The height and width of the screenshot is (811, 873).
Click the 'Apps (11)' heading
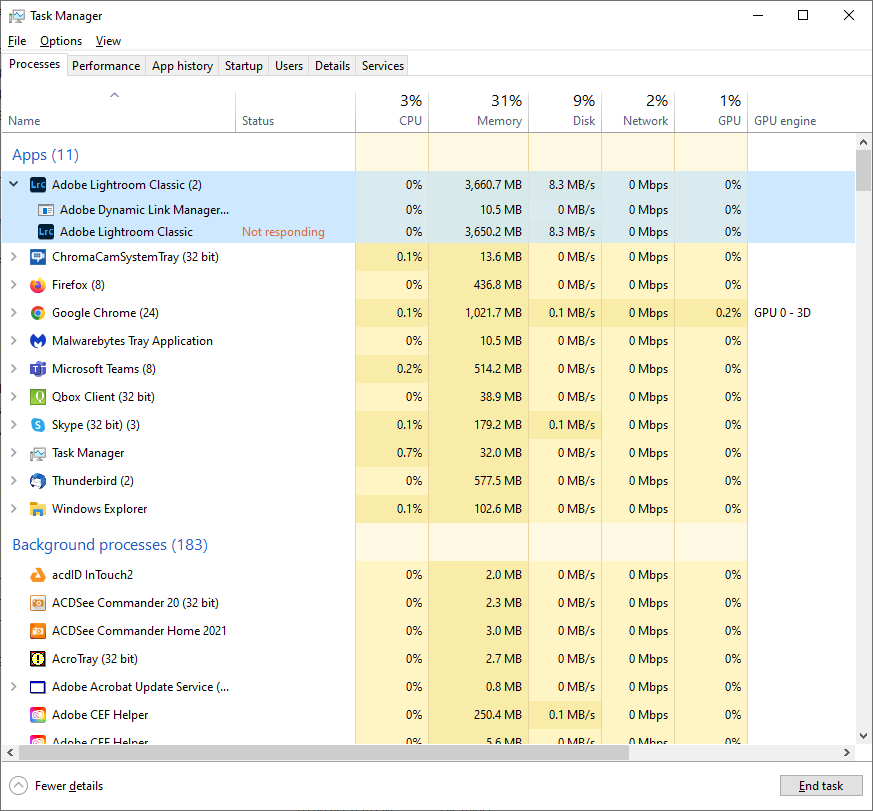point(46,155)
